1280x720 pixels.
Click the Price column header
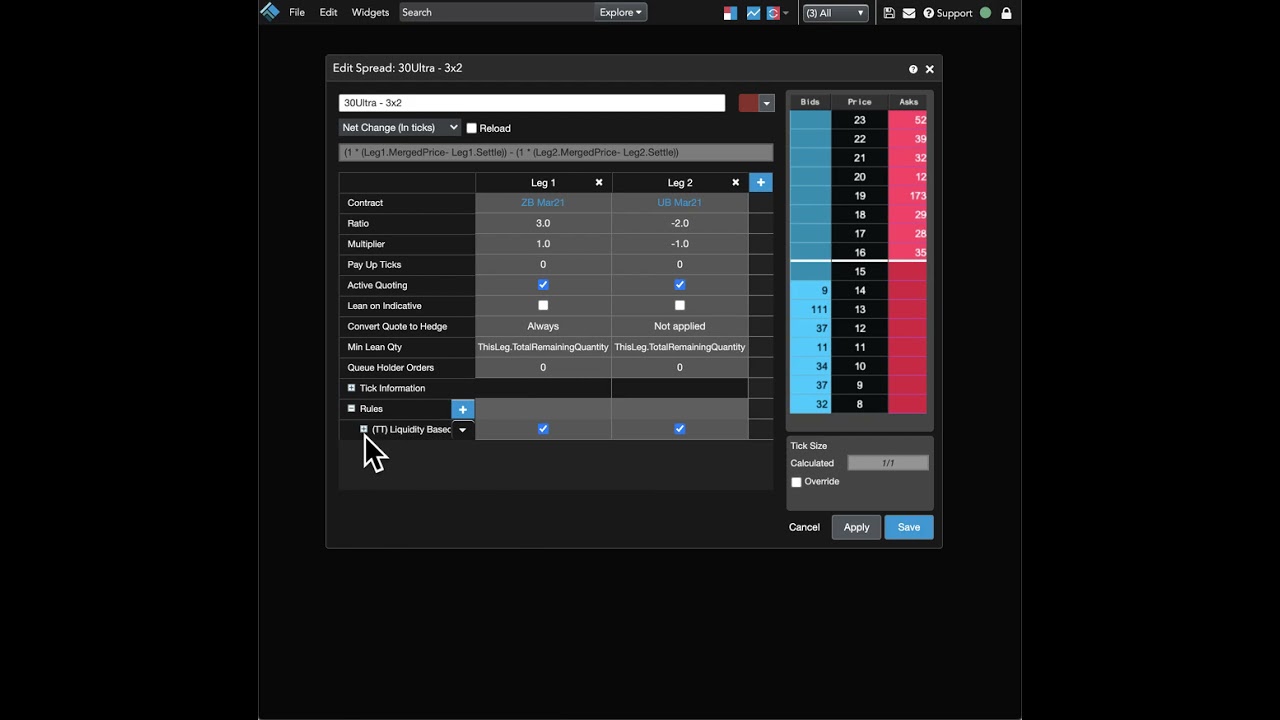click(860, 102)
